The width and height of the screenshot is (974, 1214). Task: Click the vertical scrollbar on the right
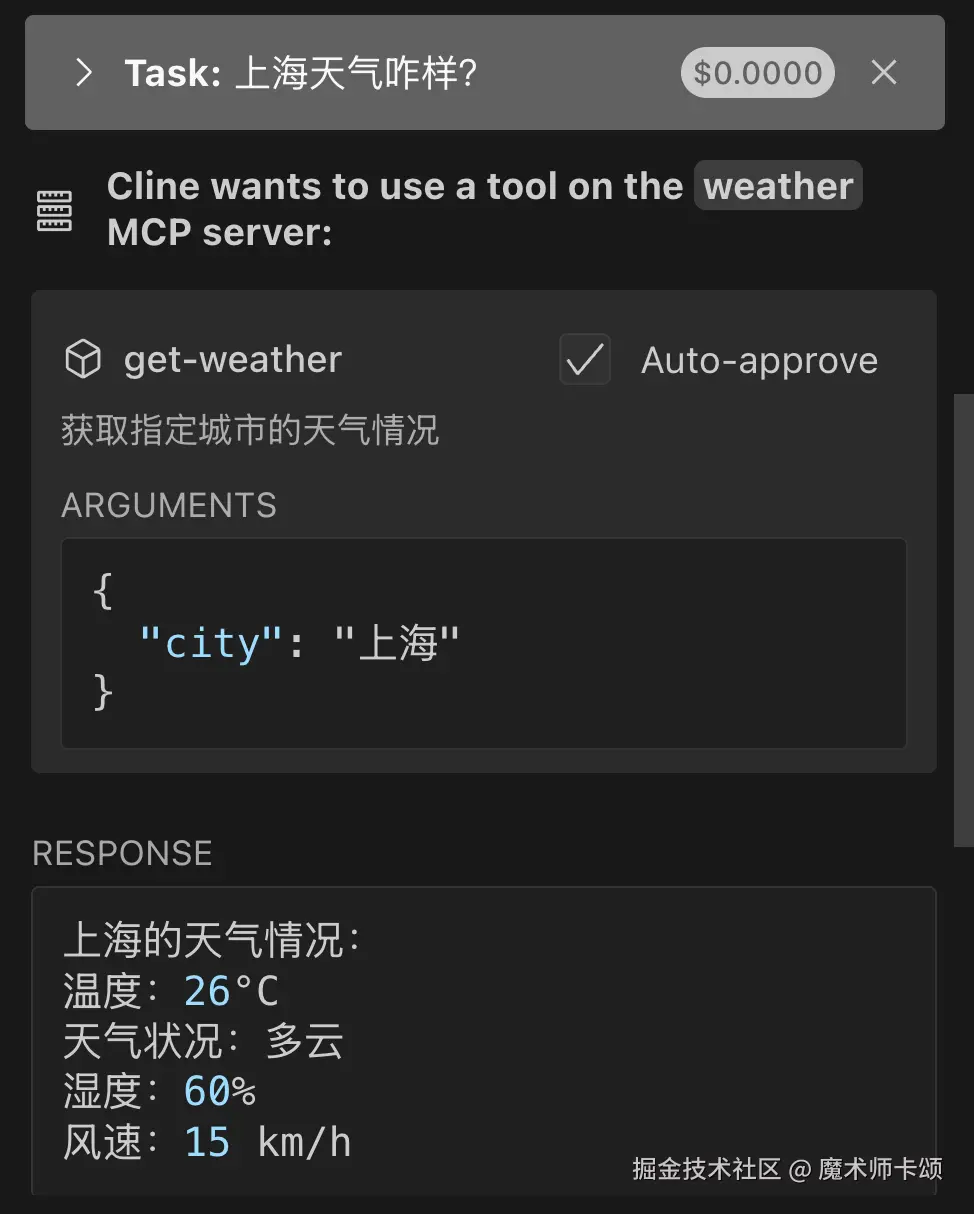(963, 620)
